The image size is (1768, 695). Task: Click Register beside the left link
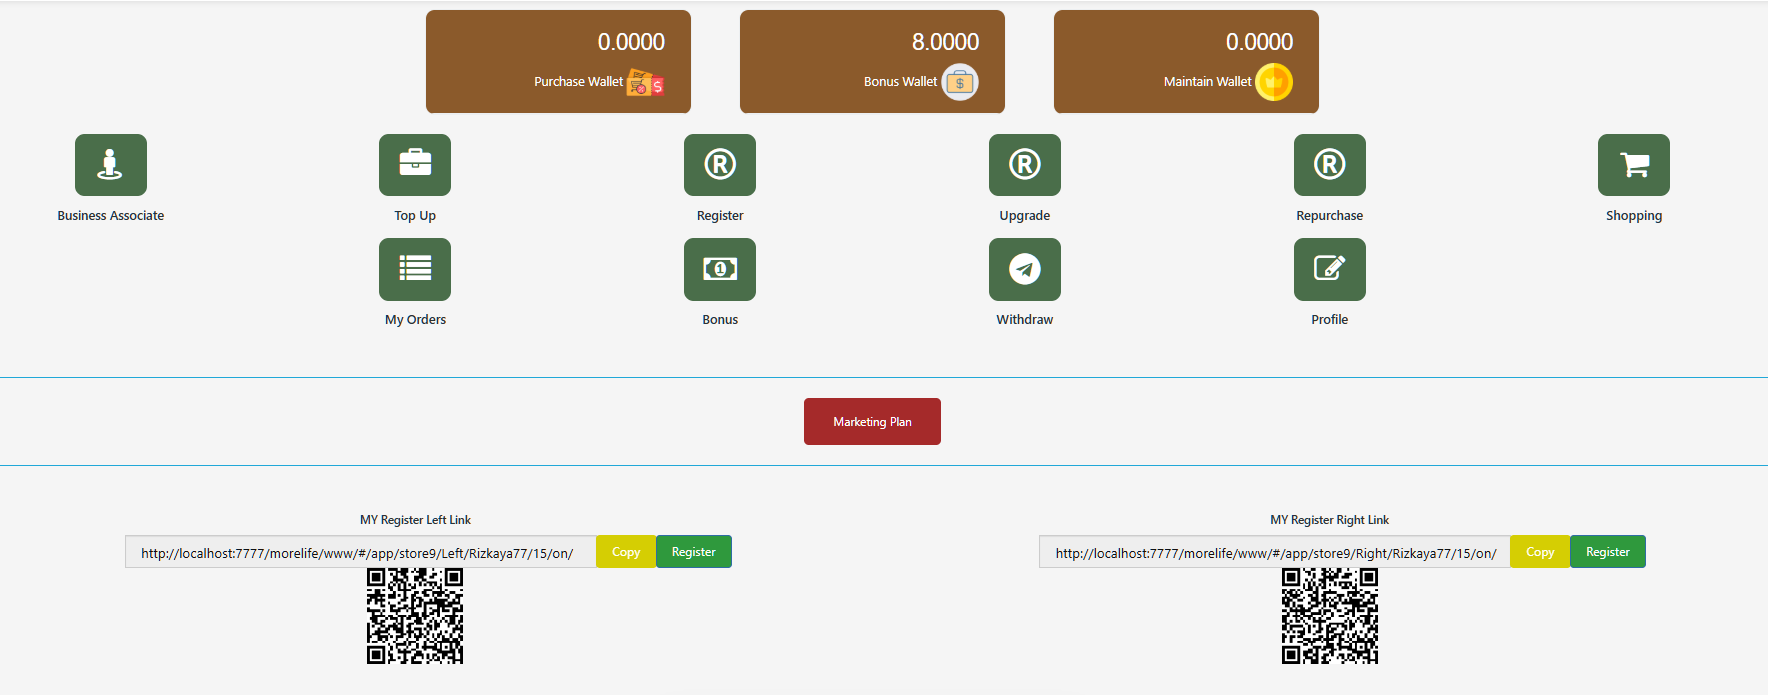tap(694, 552)
